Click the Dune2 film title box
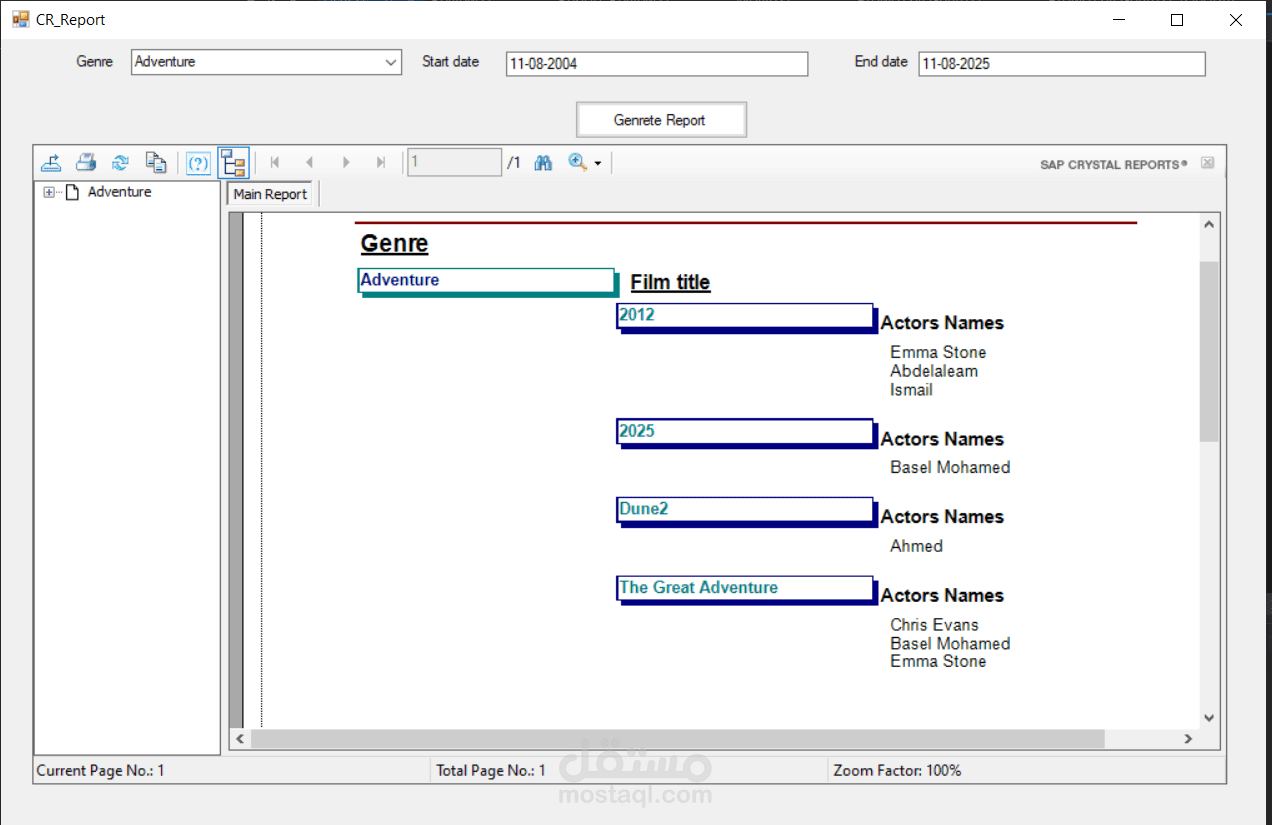 point(746,511)
